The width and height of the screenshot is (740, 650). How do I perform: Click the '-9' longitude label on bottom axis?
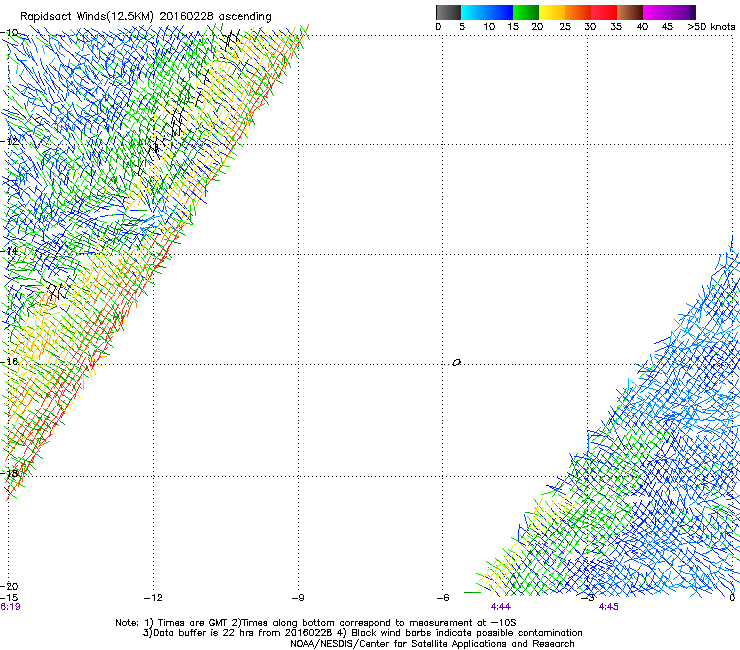click(298, 598)
